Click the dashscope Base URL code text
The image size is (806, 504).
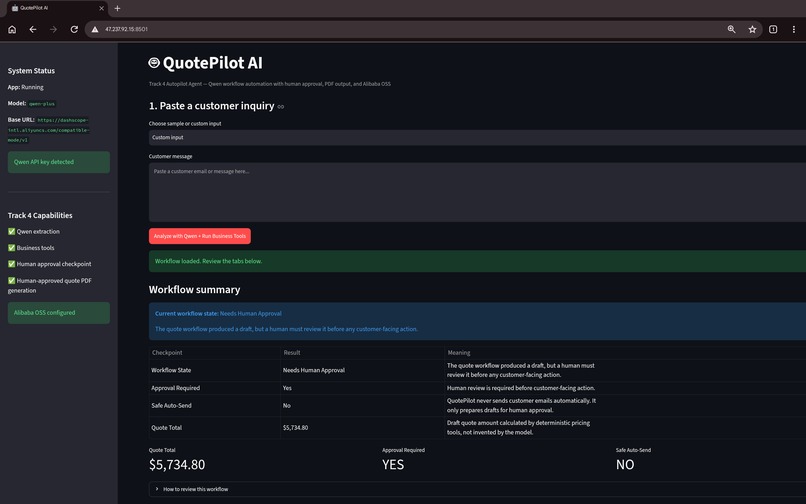49,130
